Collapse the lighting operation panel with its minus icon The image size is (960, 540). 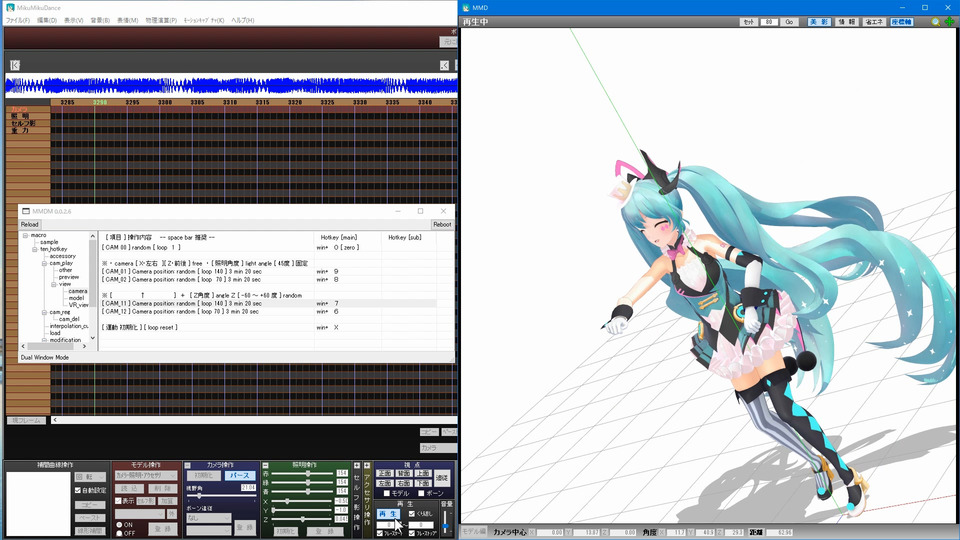tap(265, 465)
